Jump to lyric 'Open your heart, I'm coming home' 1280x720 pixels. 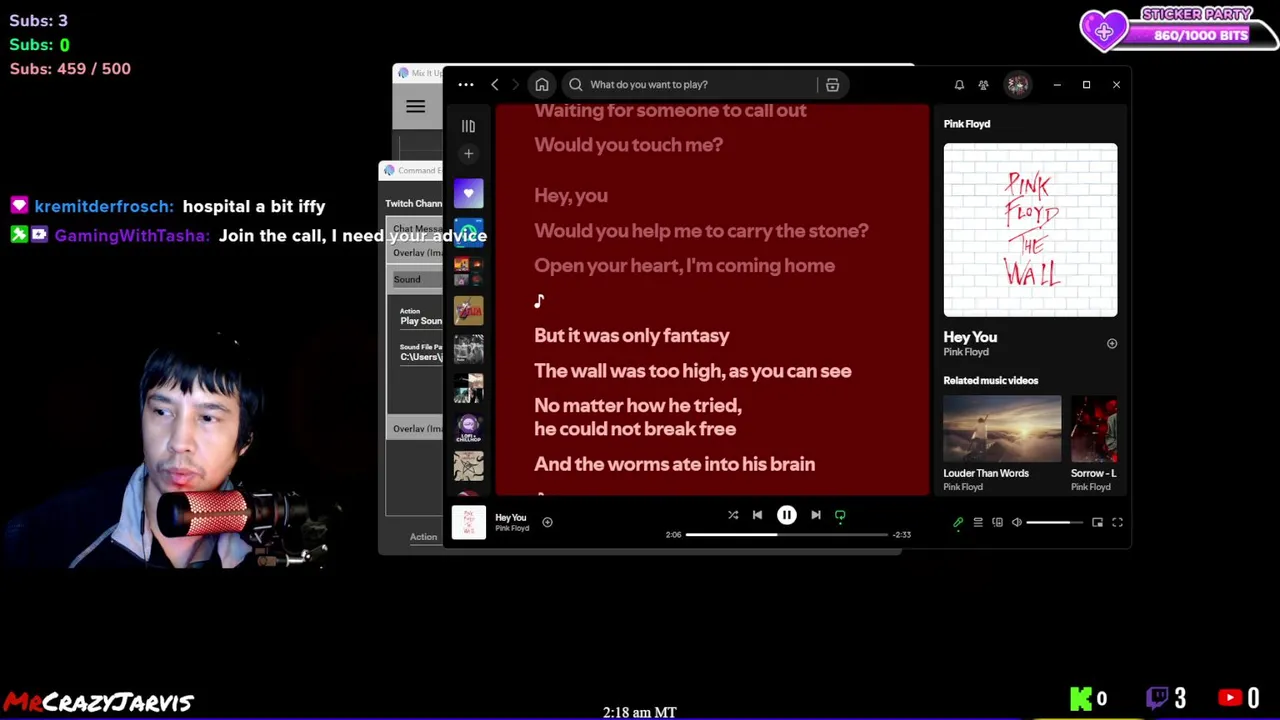coord(684,266)
